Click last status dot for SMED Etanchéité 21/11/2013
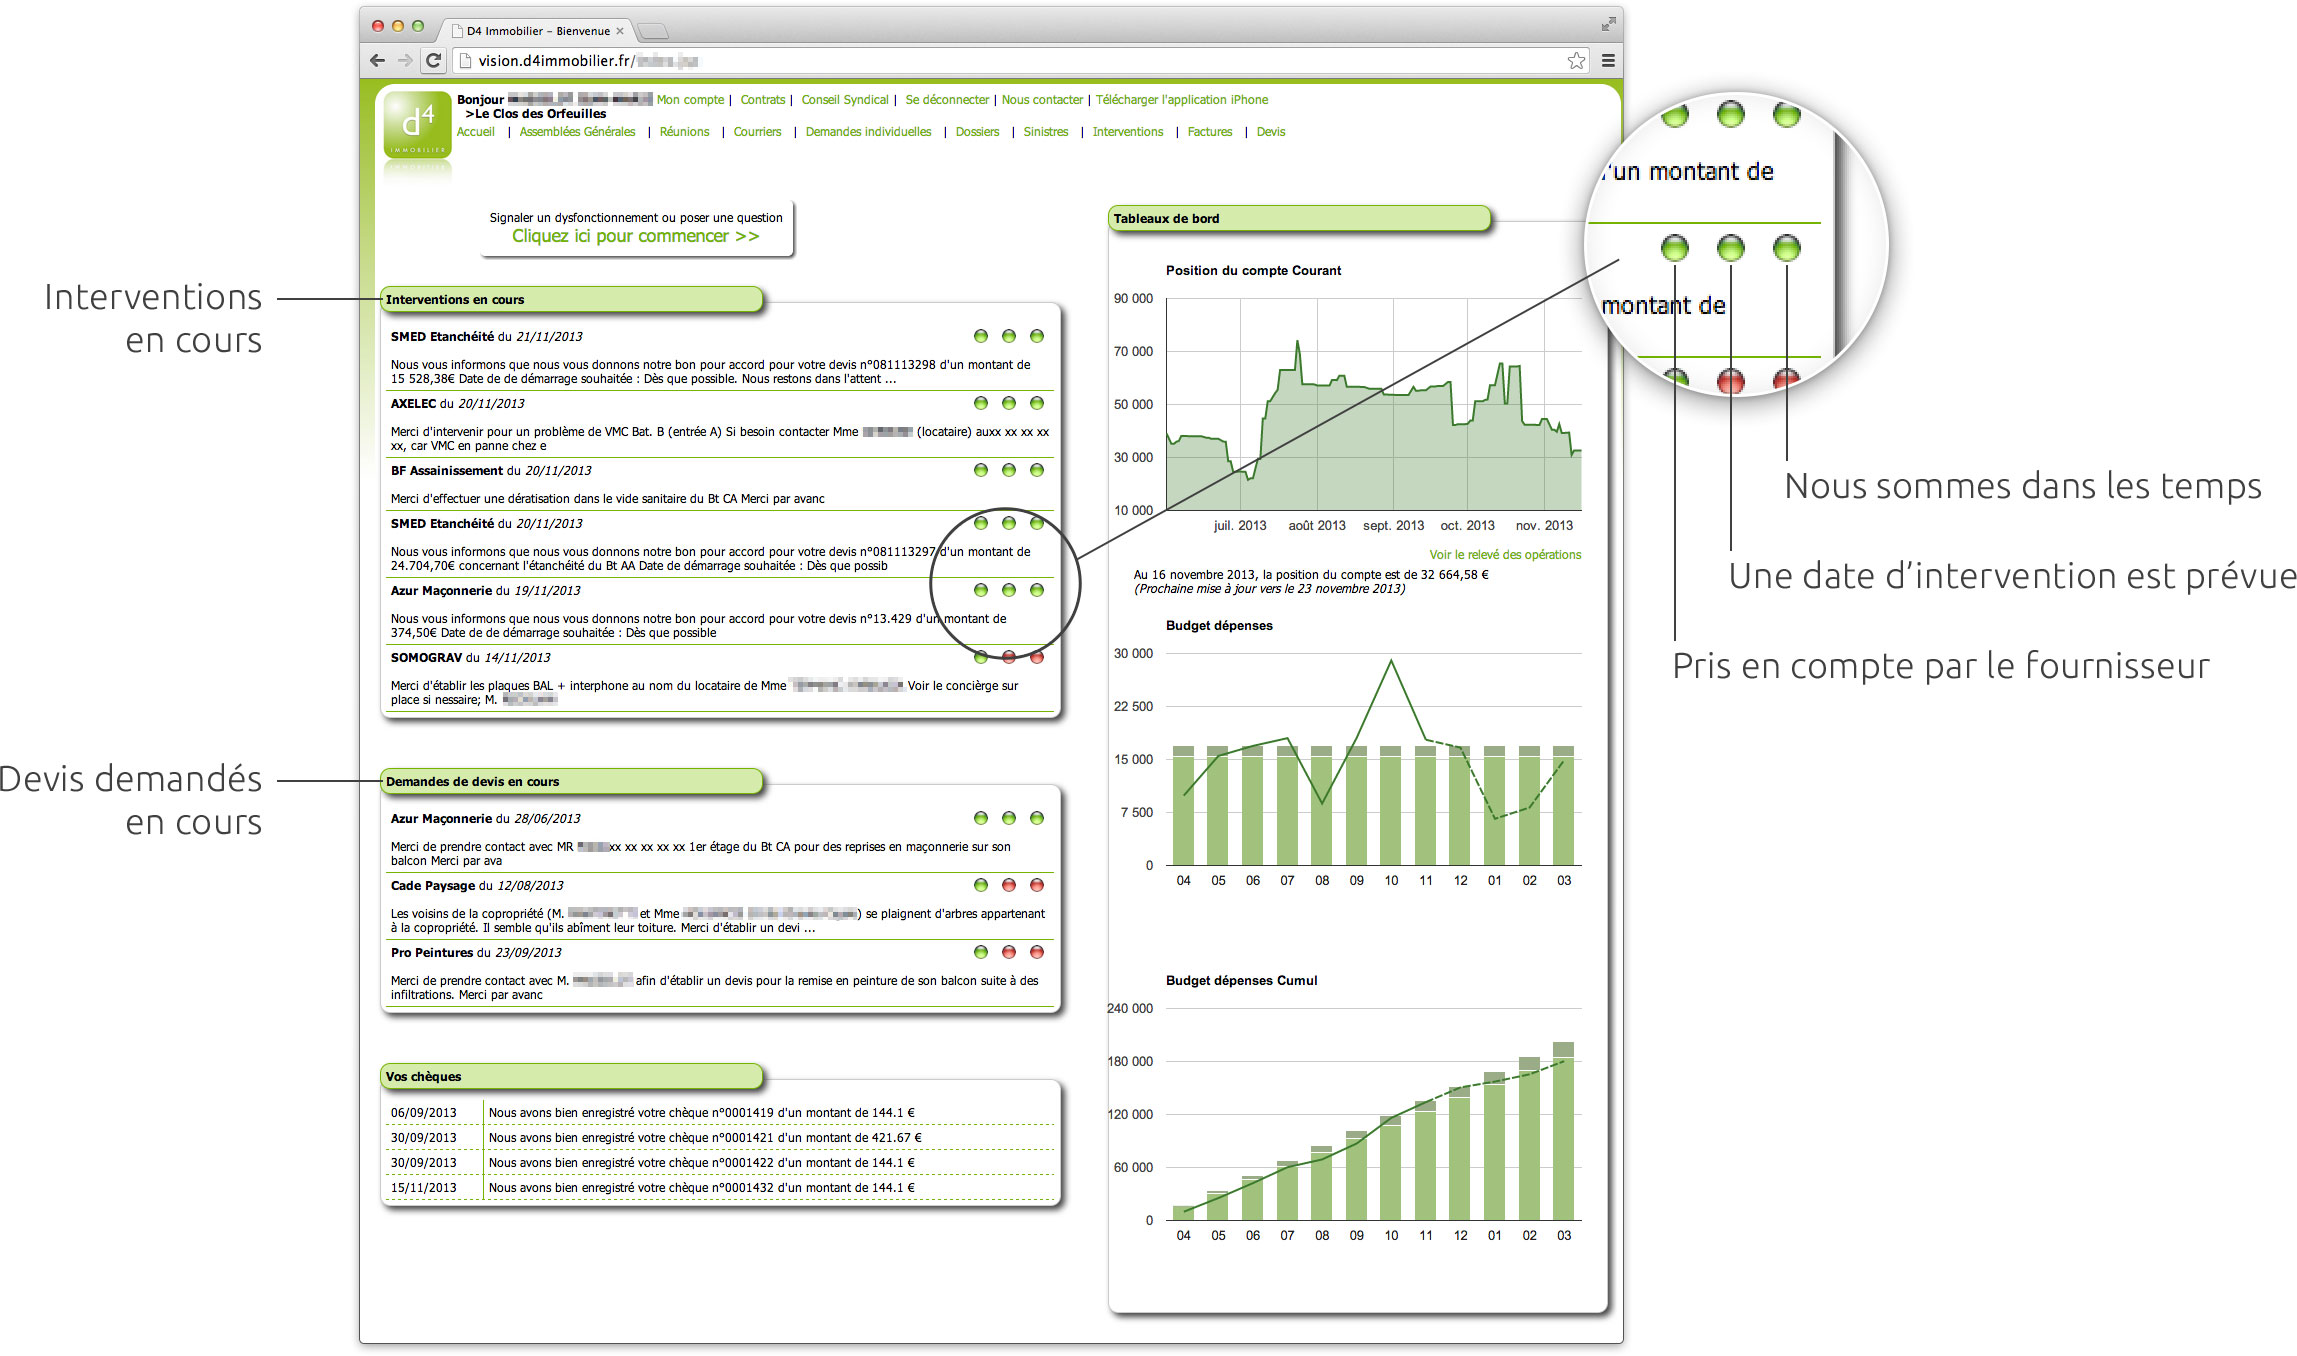This screenshot has height=1356, width=2297. coord(1037,336)
